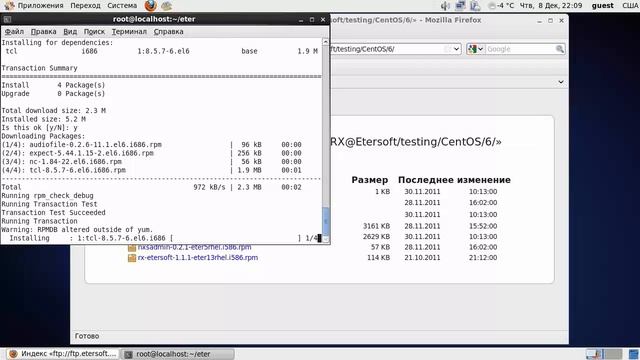Open the guest user menu
The image size is (640, 360).
602,6
